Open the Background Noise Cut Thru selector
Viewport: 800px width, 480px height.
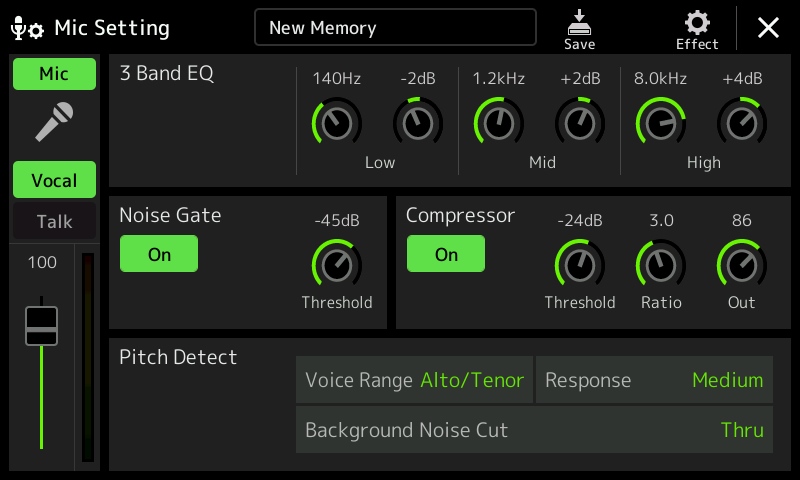click(x=534, y=430)
